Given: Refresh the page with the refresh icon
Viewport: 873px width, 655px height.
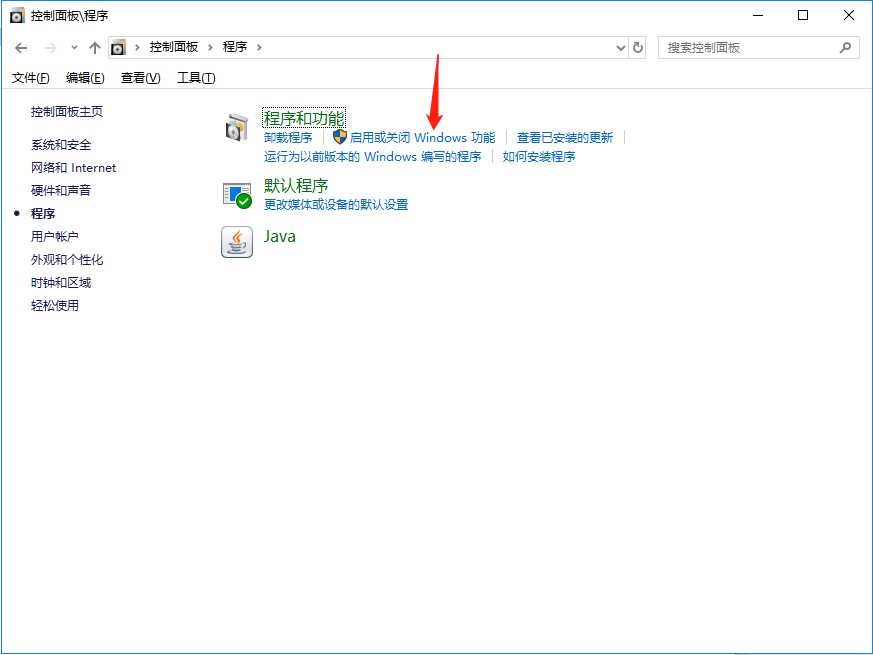Looking at the screenshot, I should pyautogui.click(x=639, y=46).
